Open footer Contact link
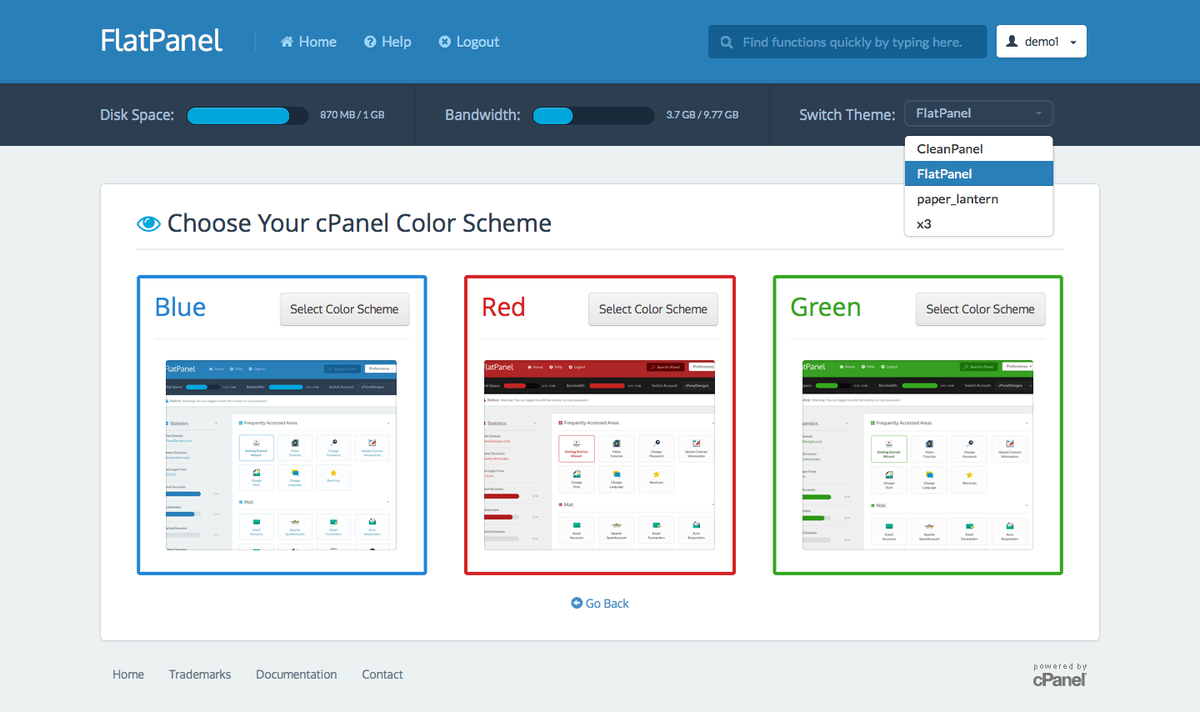 [x=382, y=674]
